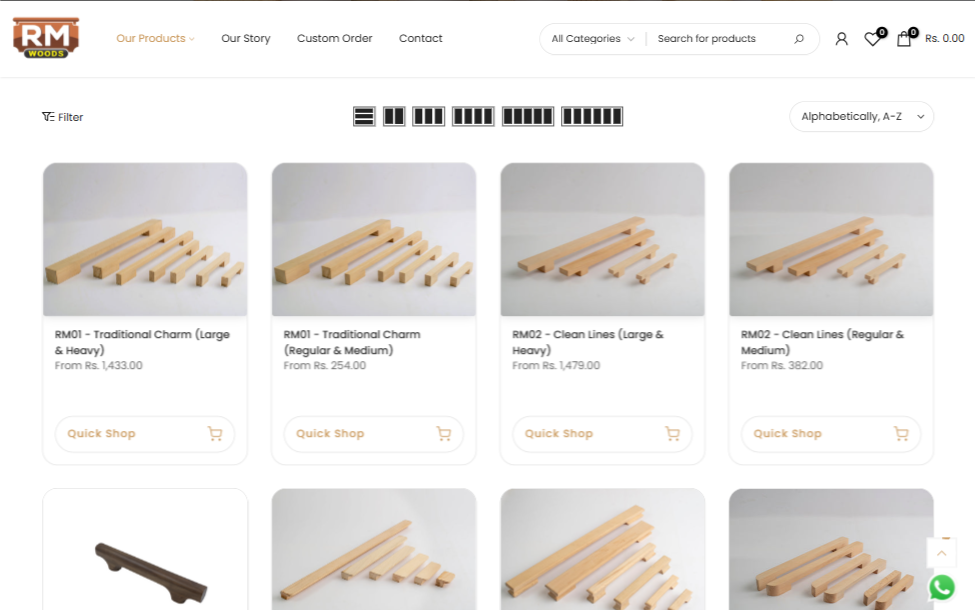Open RM02 Clean Lines Regular & Medium thumbnail

[831, 240]
